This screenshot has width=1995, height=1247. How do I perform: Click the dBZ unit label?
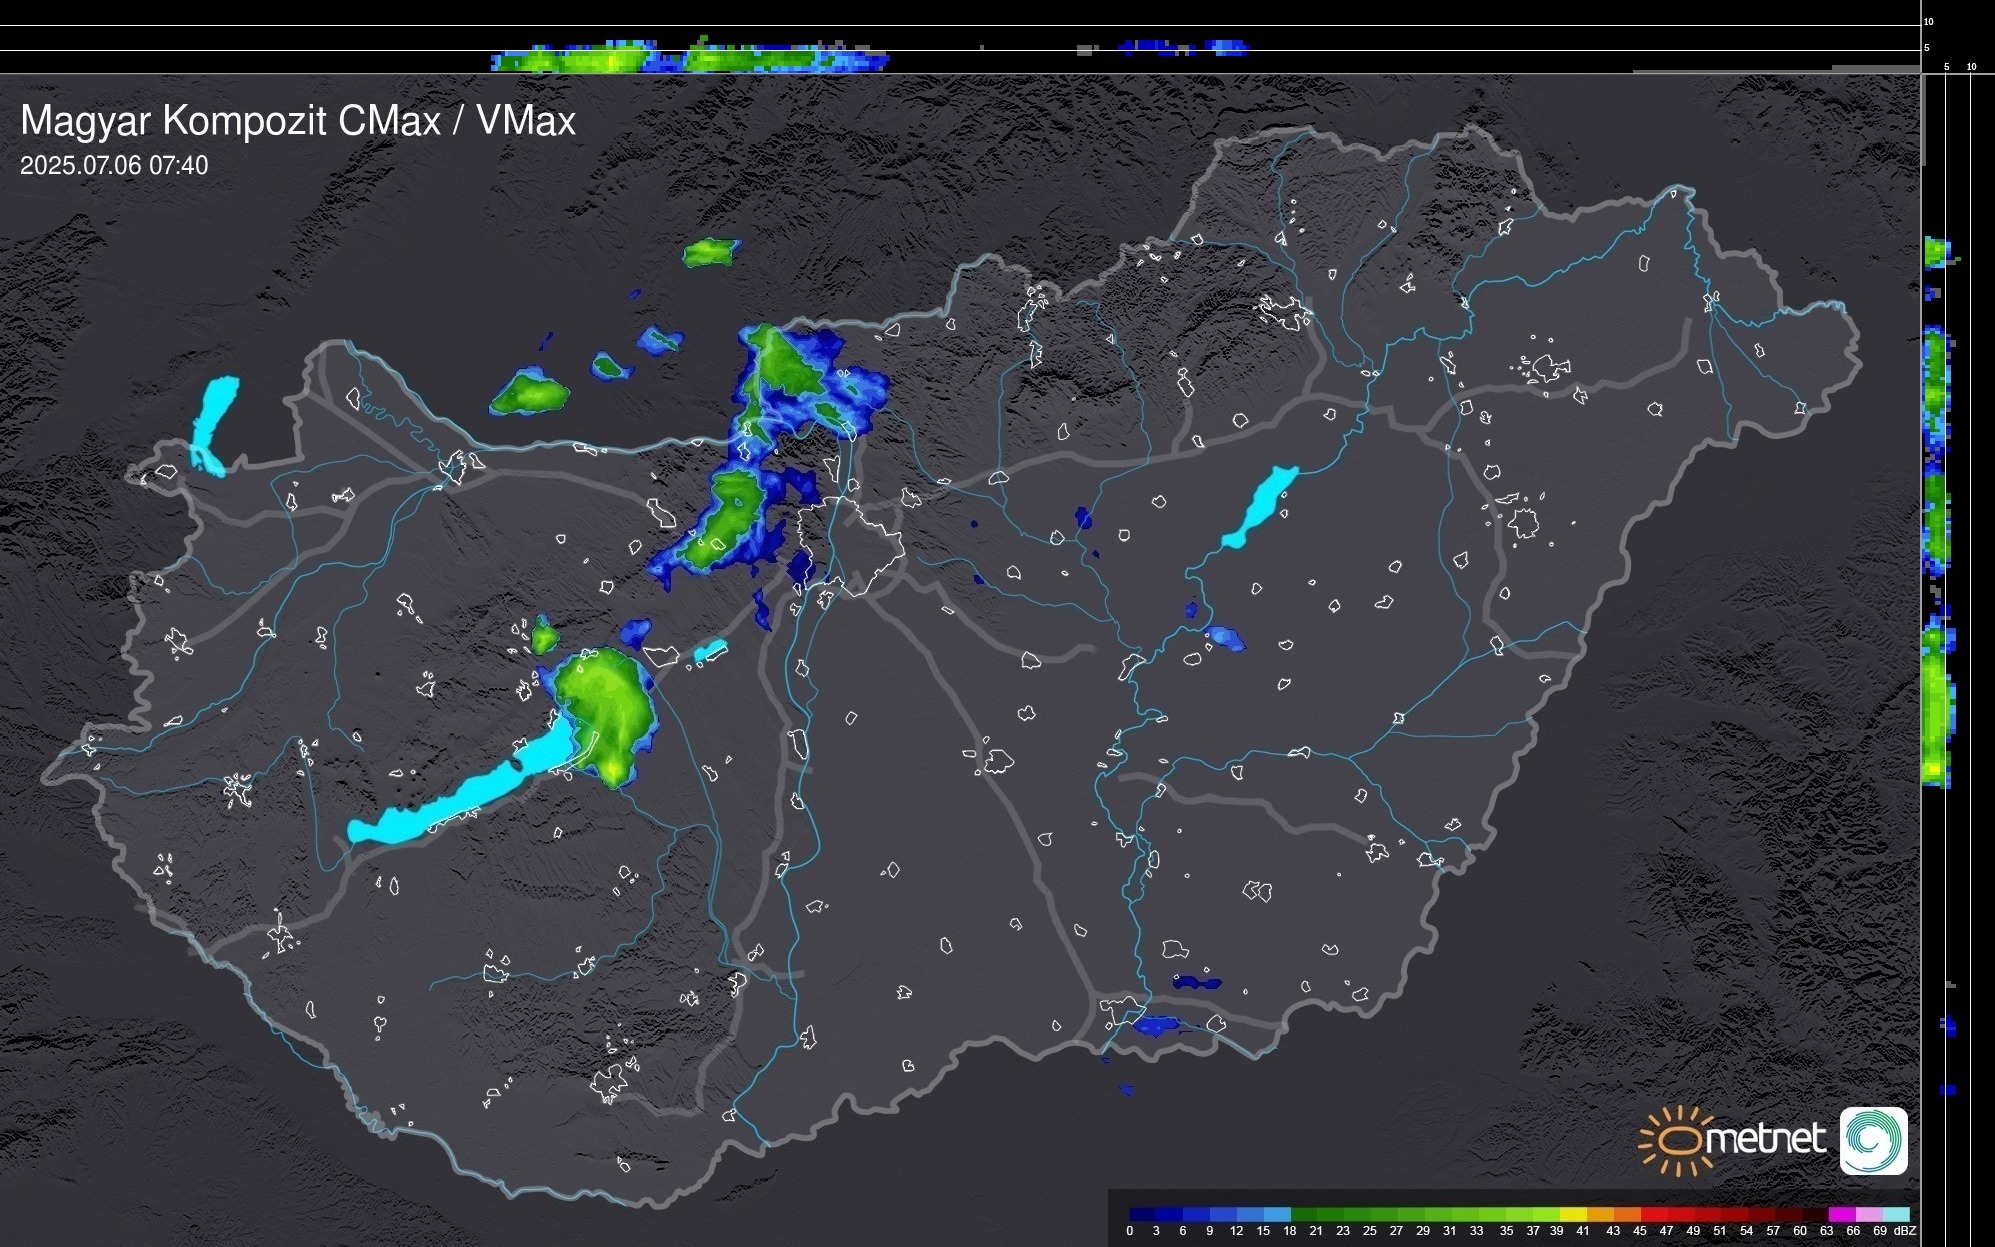tap(1904, 1231)
